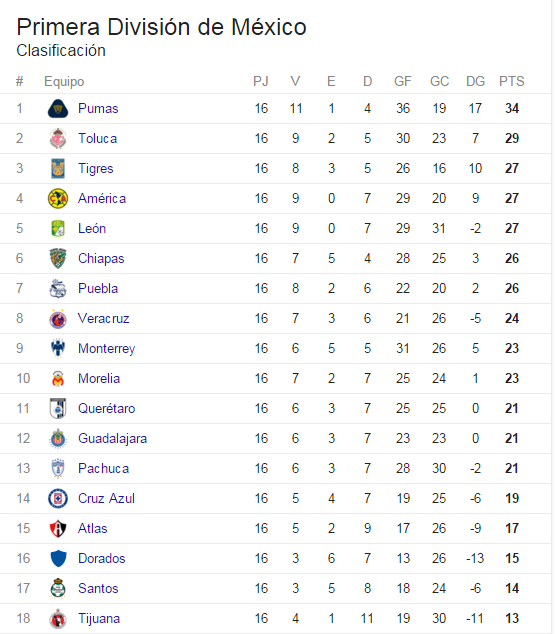The width and height of the screenshot is (556, 634).
Task: Click the PTS column header
Action: coord(512,81)
